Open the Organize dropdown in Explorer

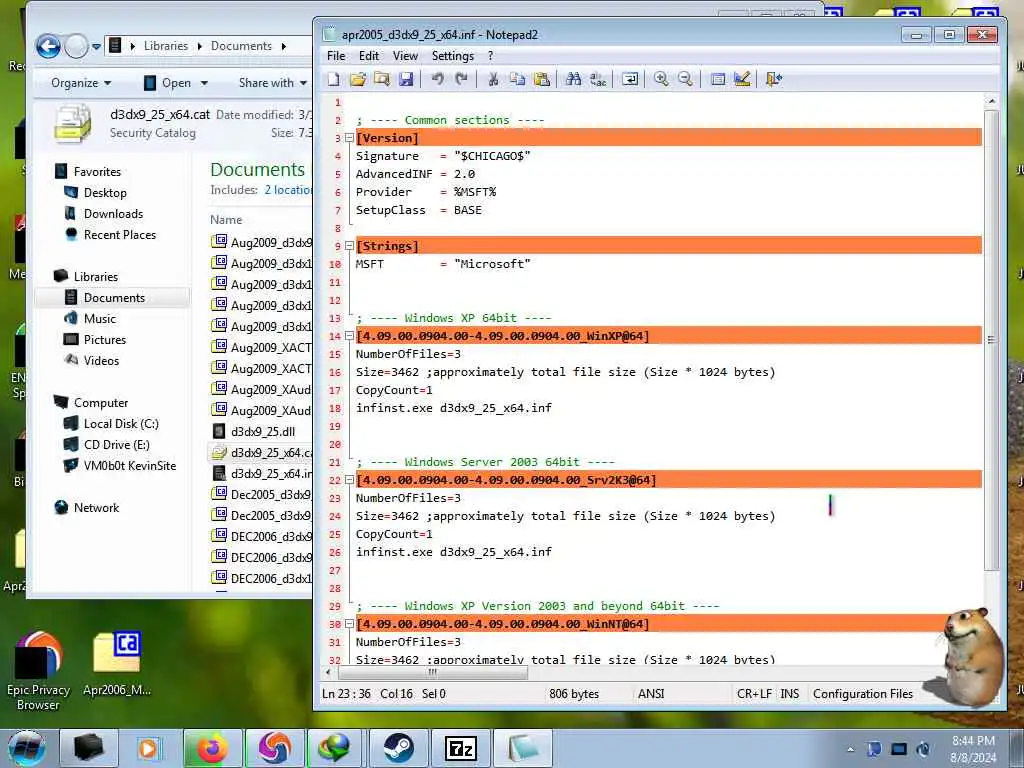click(x=81, y=83)
